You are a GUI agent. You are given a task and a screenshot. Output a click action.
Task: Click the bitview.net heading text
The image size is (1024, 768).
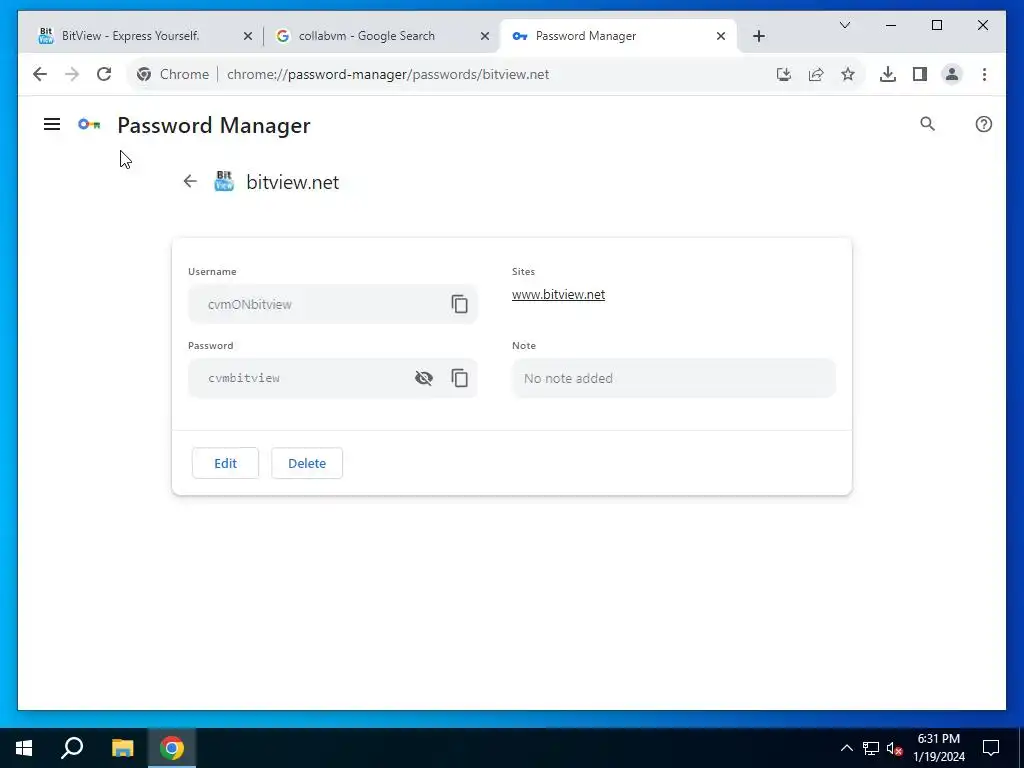pyautogui.click(x=293, y=182)
